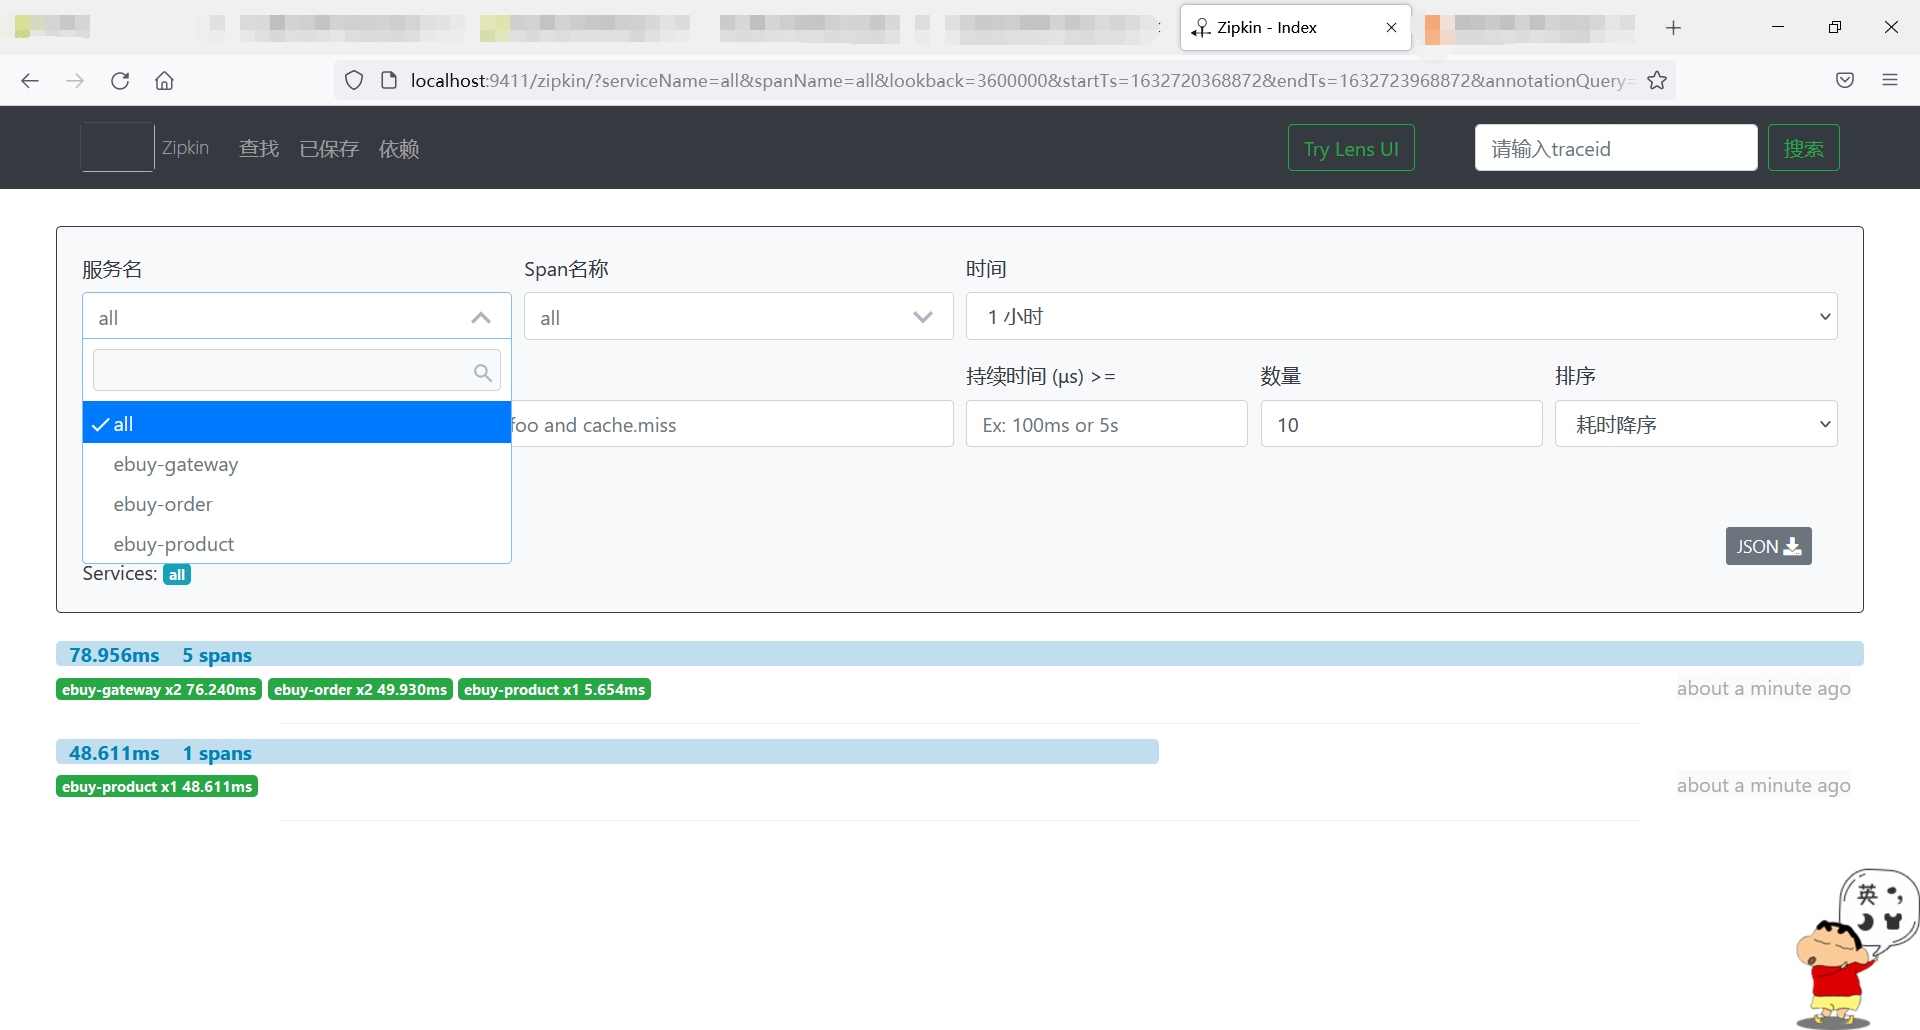Click the Span名称 label text
This screenshot has width=1920, height=1030.
[x=566, y=269]
